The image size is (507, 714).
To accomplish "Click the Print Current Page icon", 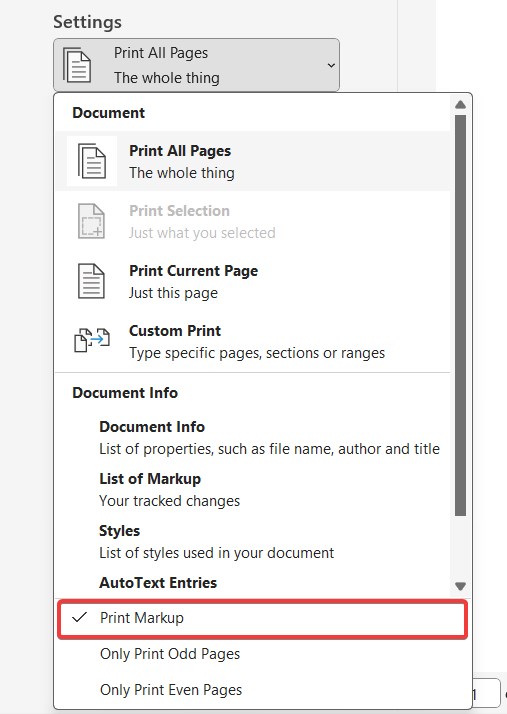I will tap(91, 281).
